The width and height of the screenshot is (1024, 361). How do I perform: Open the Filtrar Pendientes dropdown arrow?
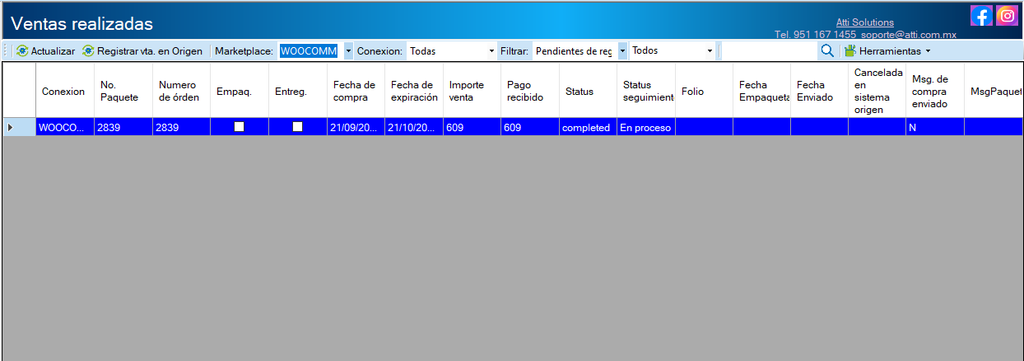(622, 51)
